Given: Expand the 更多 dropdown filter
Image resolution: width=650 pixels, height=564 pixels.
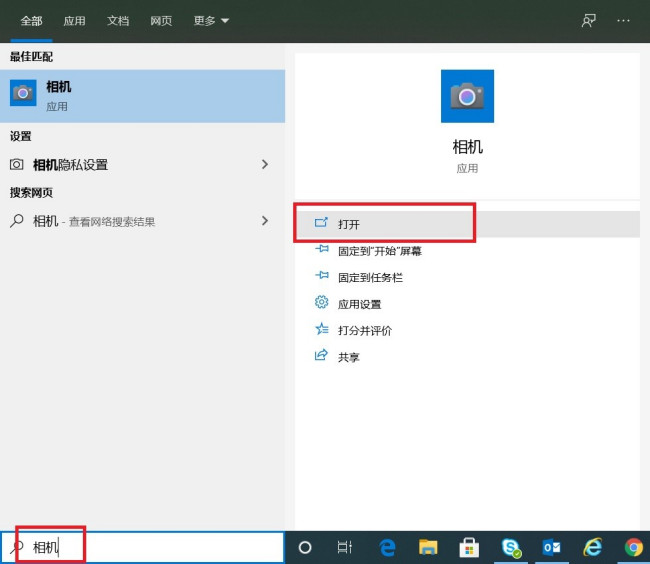Looking at the screenshot, I should 211,20.
